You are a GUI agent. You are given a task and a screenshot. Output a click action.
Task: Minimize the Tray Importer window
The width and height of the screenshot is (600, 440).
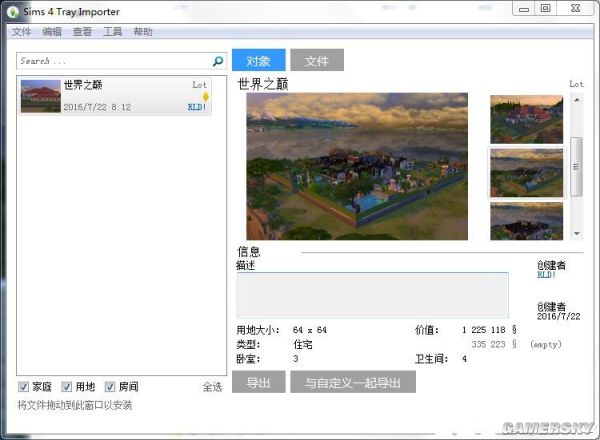click(524, 8)
